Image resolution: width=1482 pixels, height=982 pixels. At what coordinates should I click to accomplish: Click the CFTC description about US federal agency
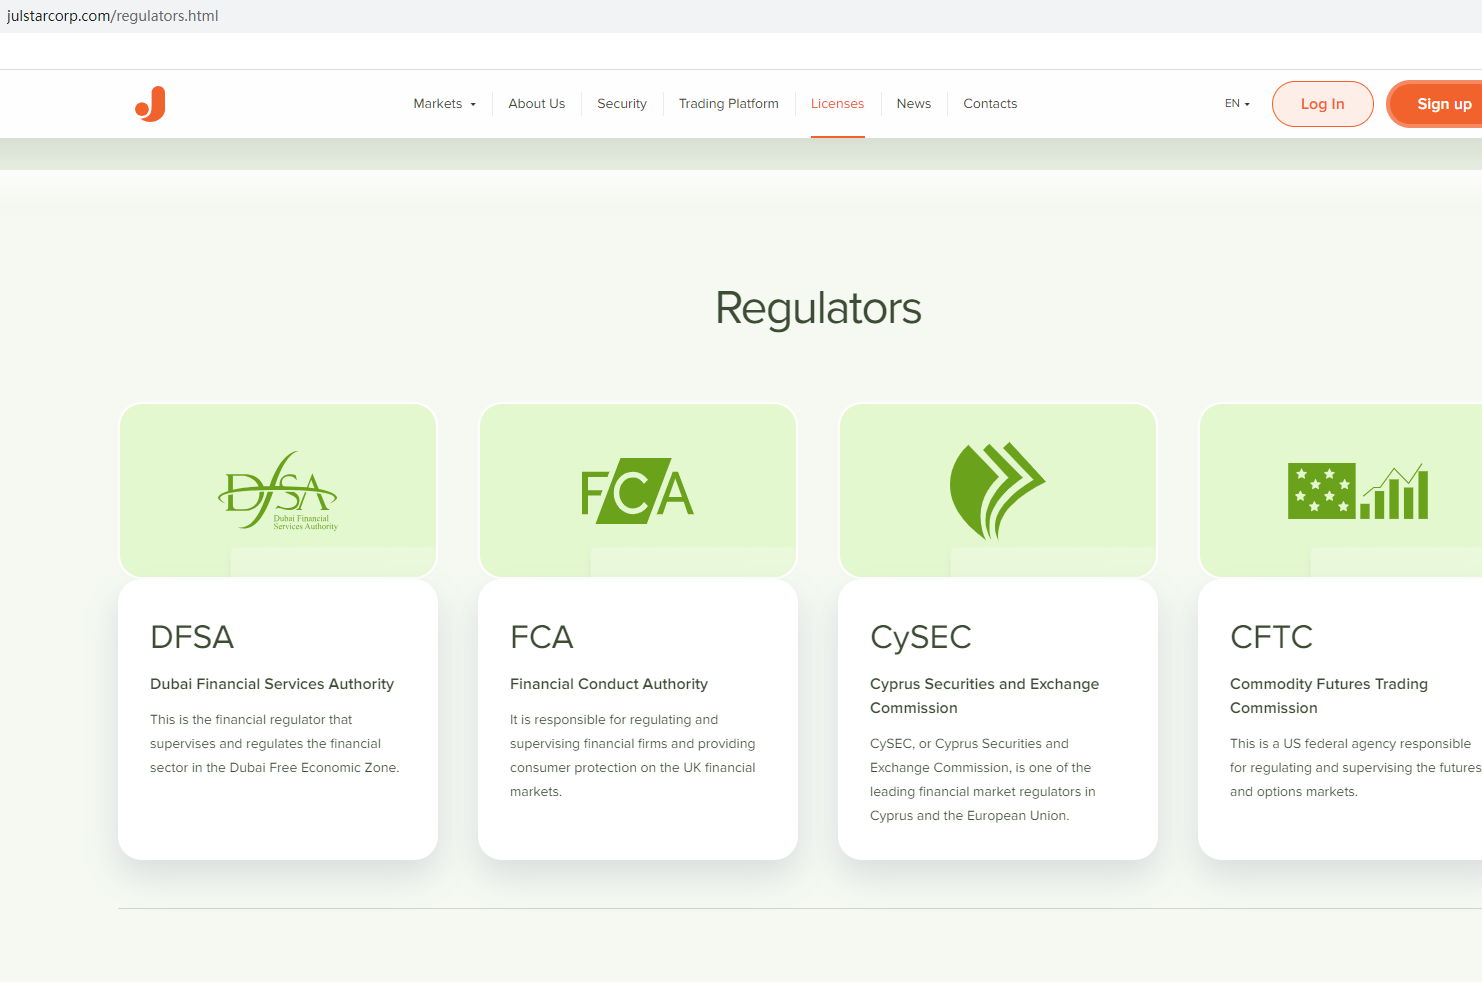[1356, 768]
